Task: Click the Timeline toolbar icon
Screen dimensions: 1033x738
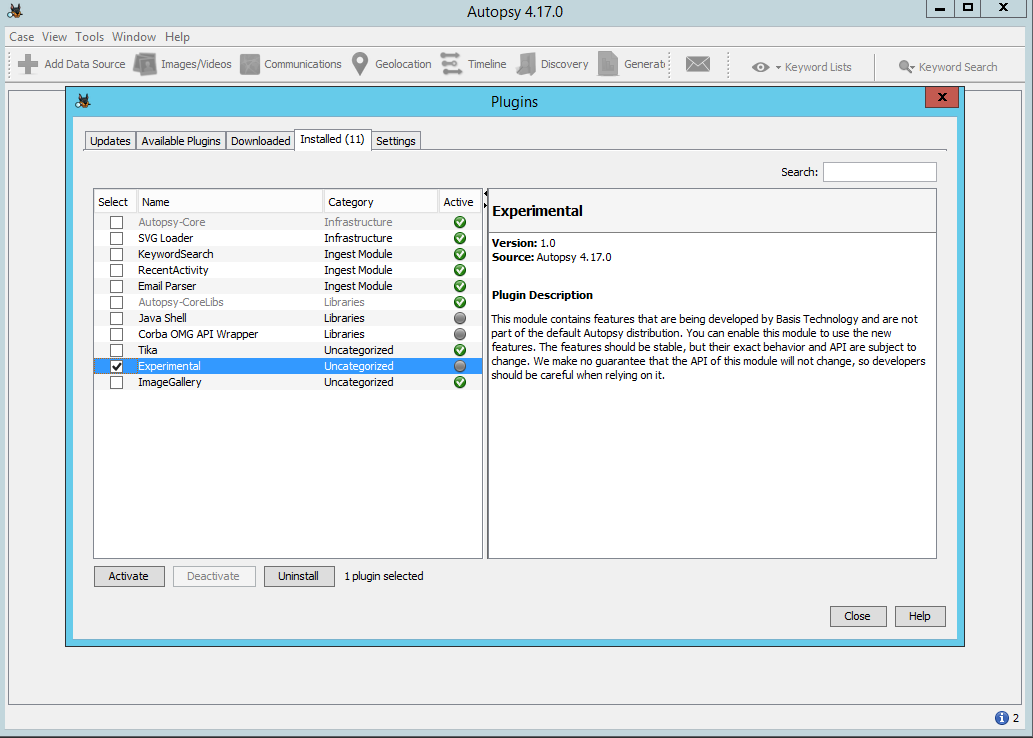Action: point(451,64)
